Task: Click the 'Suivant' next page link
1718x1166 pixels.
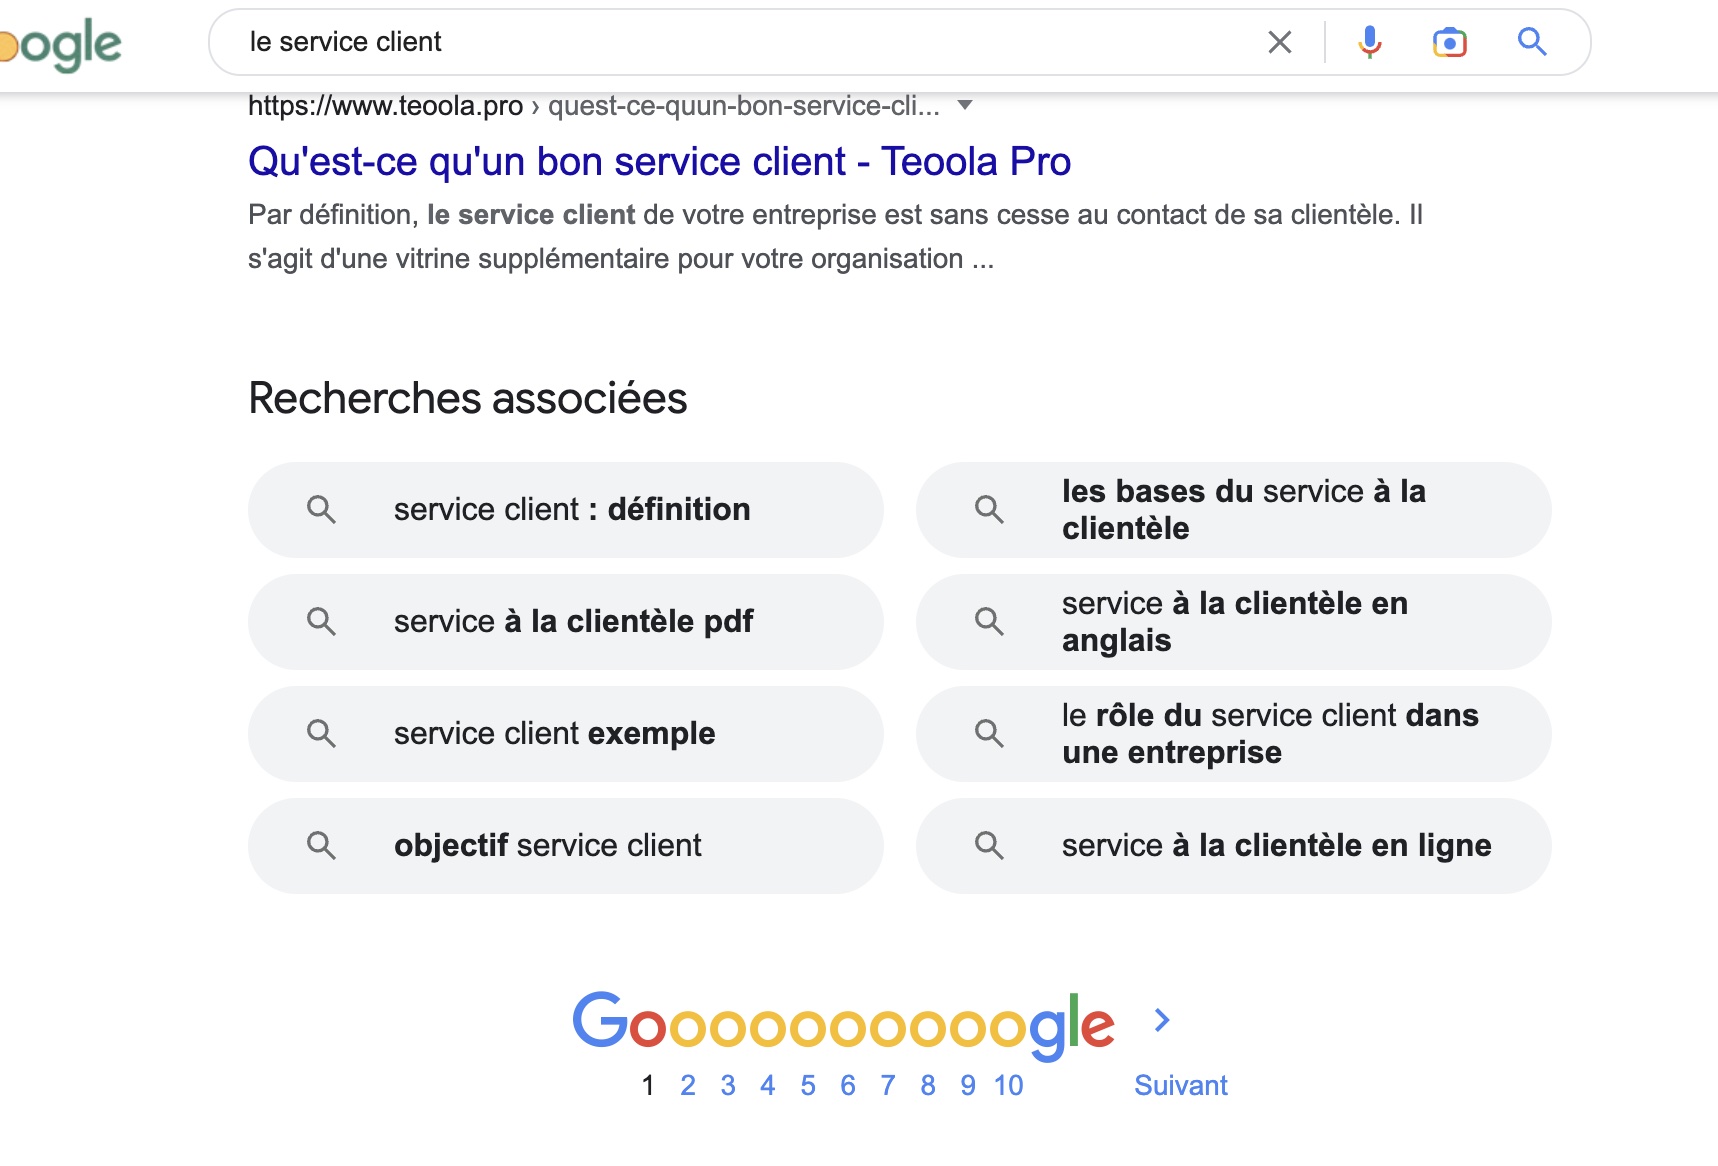Action: click(1180, 1086)
